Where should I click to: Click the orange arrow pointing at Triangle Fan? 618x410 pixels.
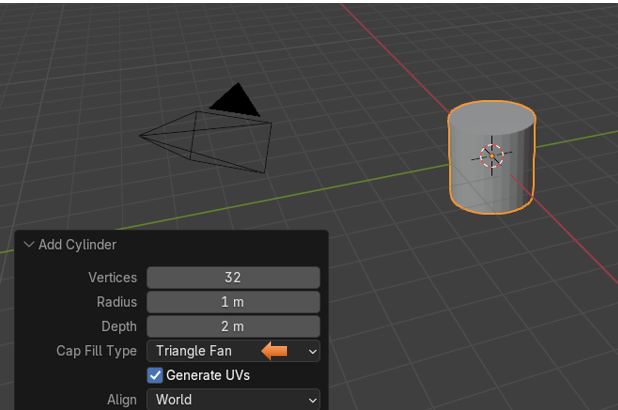pyautogui.click(x=275, y=351)
